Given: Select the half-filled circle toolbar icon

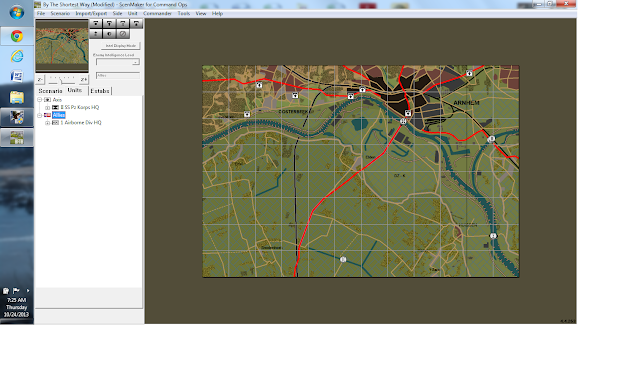Looking at the screenshot, I should click(109, 34).
